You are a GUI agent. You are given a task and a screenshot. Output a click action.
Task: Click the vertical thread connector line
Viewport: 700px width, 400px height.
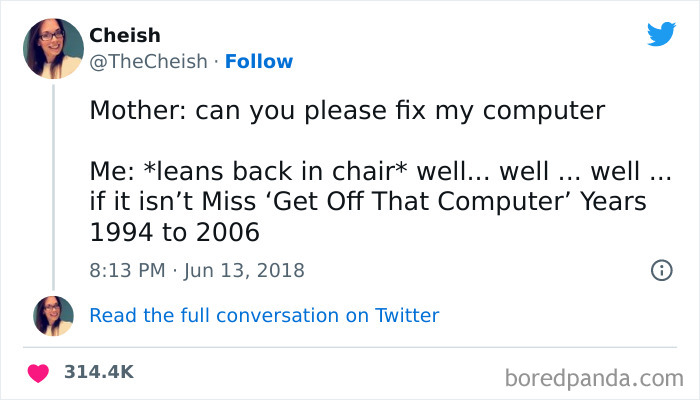coord(54,188)
